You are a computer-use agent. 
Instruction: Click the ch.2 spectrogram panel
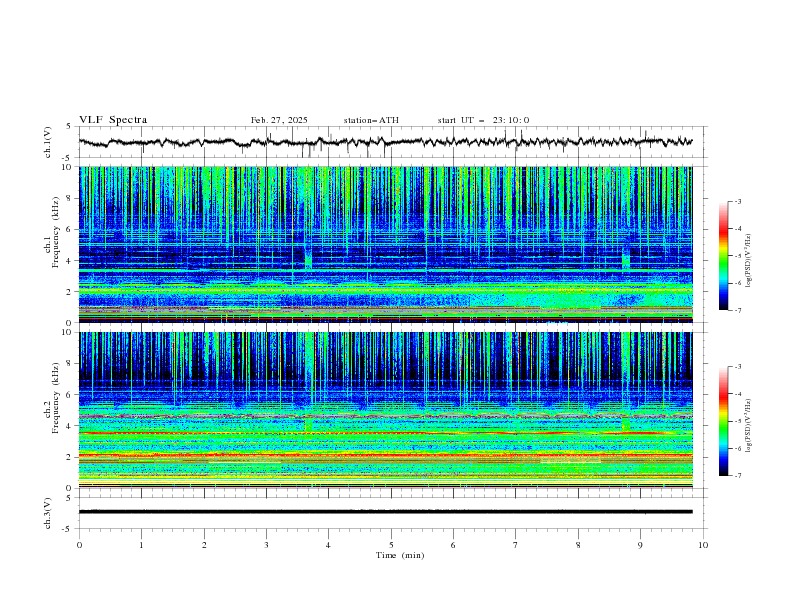(x=386, y=410)
